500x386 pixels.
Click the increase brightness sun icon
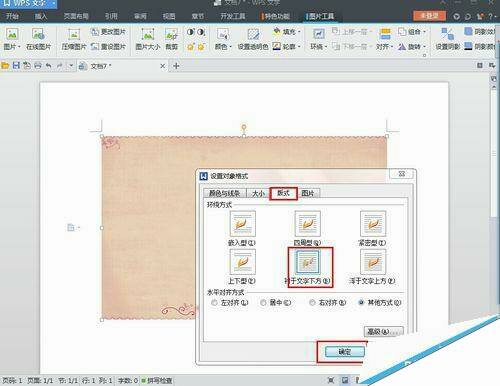pos(190,47)
